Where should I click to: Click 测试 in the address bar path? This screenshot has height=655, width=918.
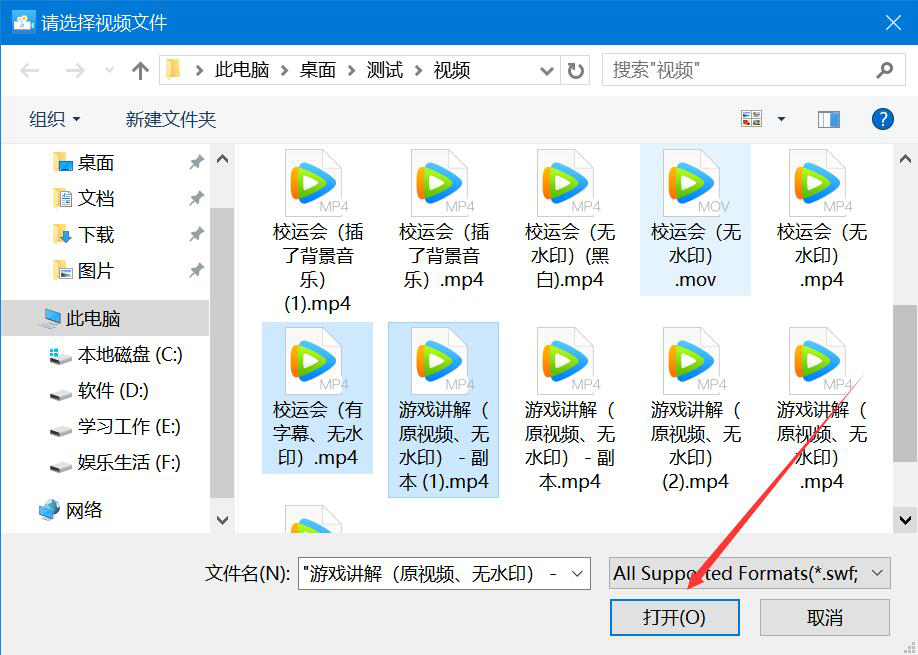click(385, 70)
